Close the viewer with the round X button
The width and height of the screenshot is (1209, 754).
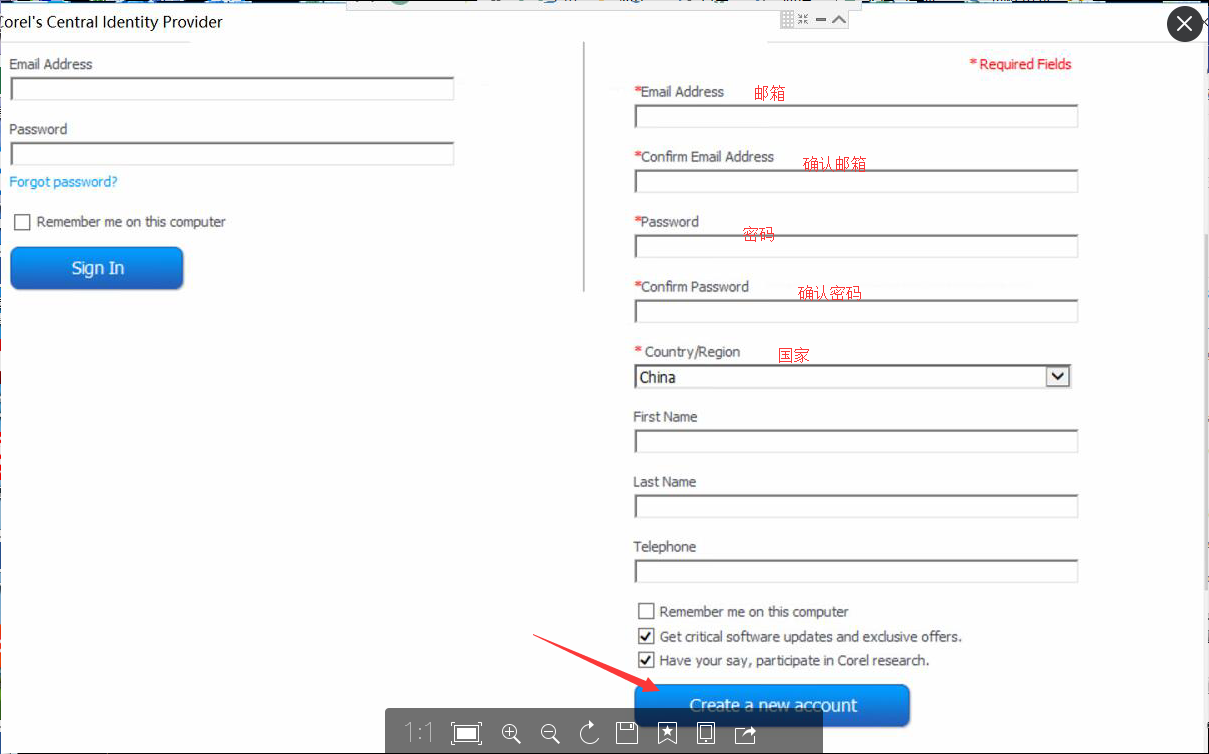click(1185, 24)
